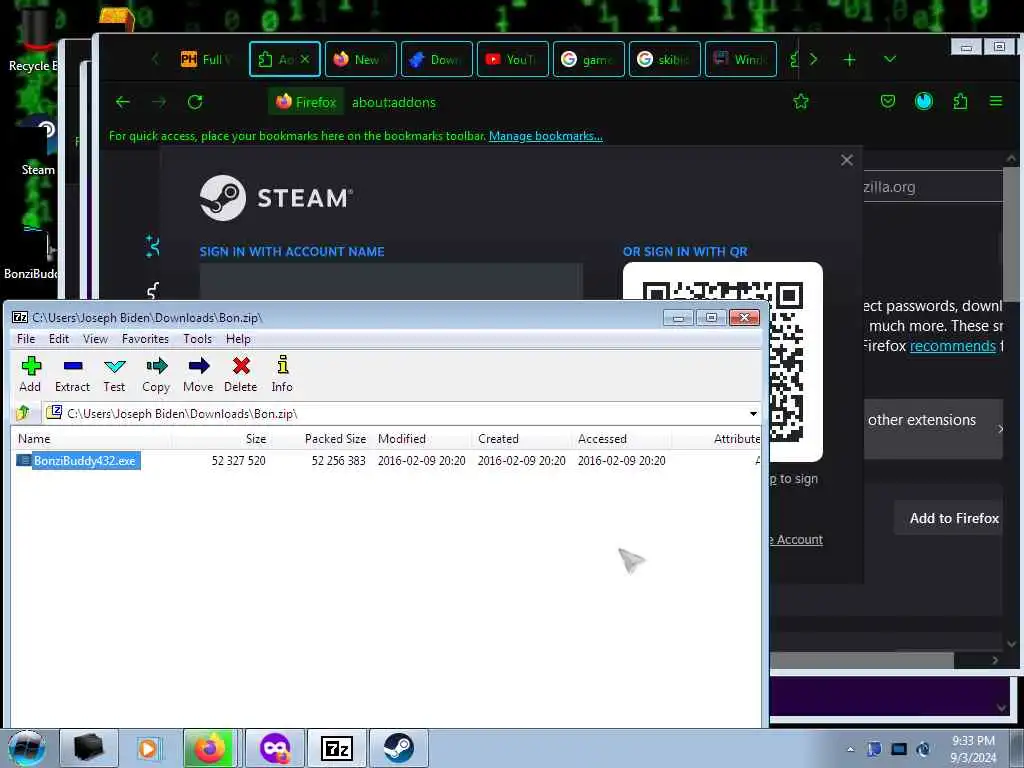Open Info for the selected file

pos(282,374)
